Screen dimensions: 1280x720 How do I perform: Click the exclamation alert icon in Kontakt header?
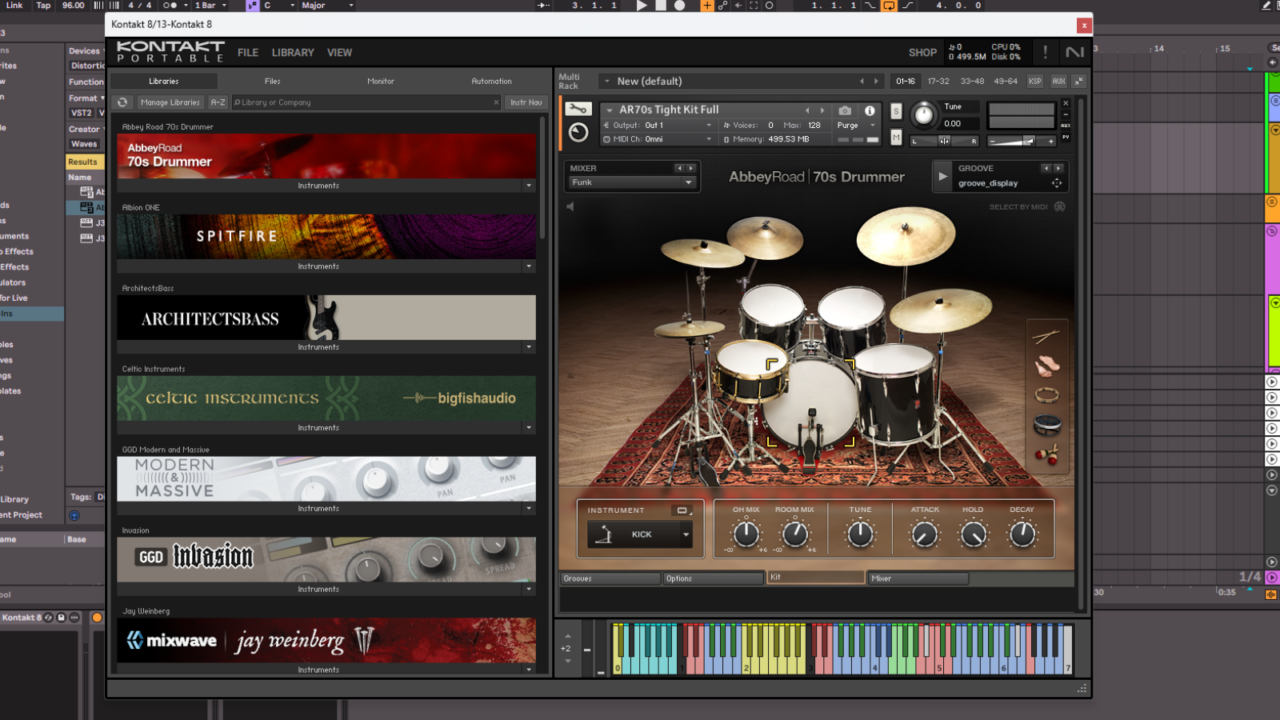tap(1045, 52)
